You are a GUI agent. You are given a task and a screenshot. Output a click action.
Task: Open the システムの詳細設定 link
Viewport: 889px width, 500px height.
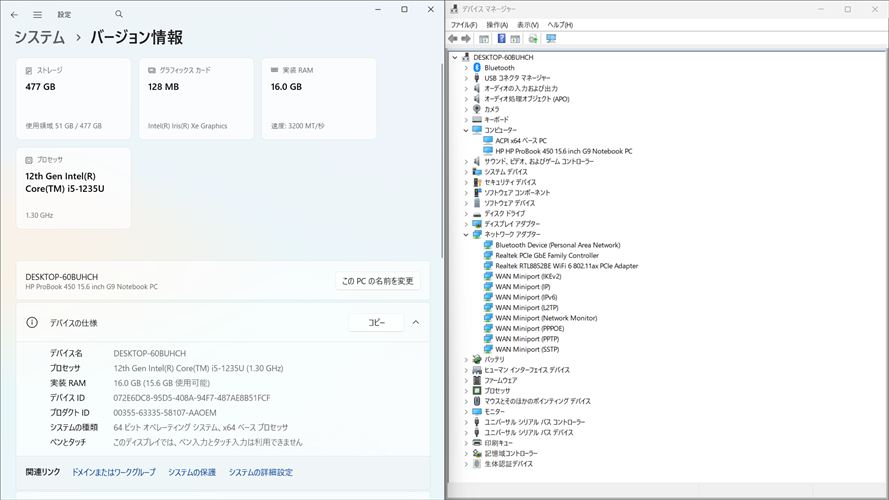[260, 472]
